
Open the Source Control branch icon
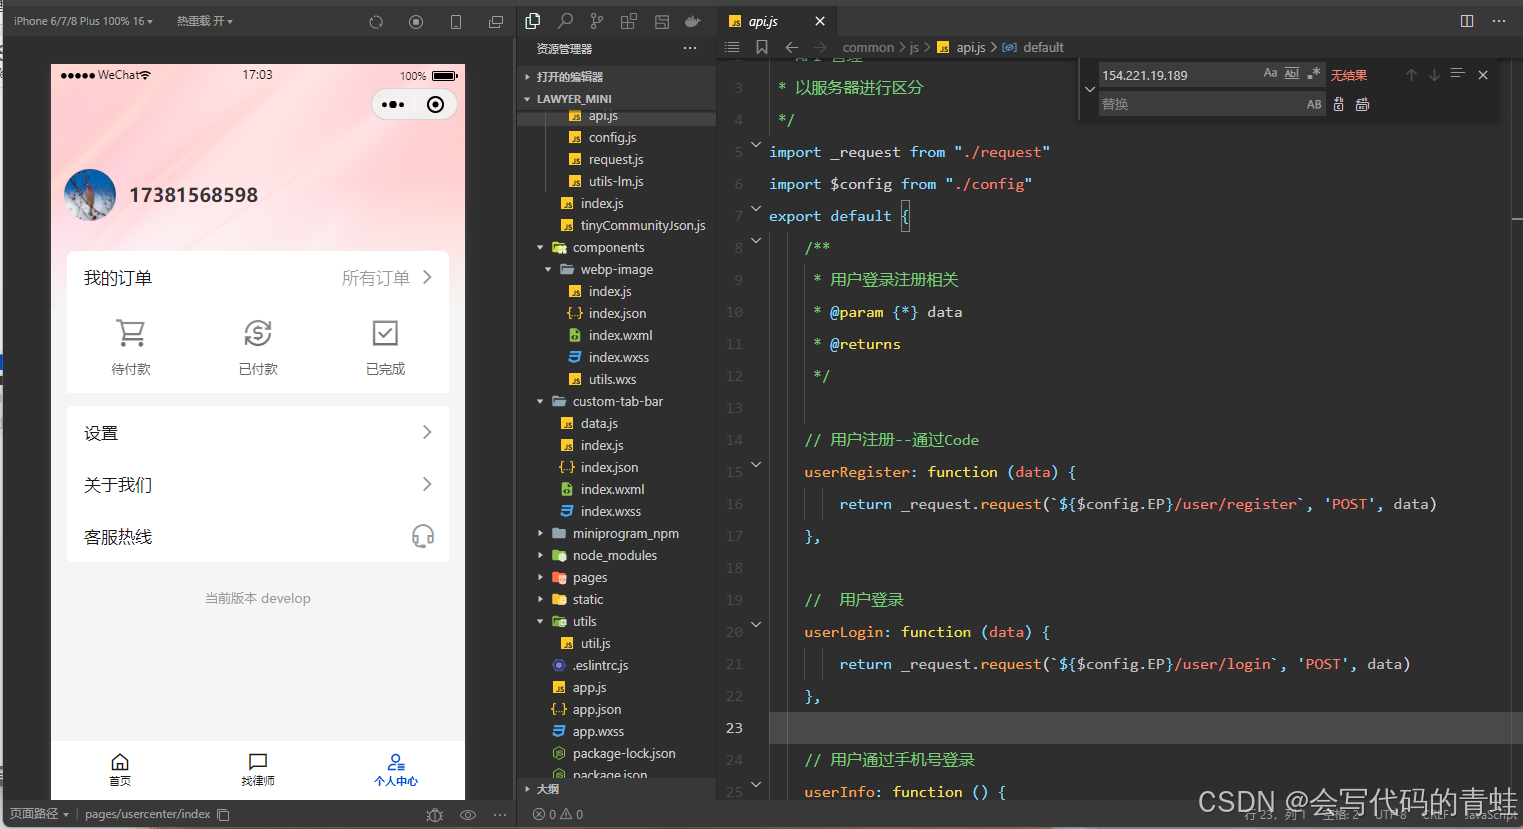[597, 20]
